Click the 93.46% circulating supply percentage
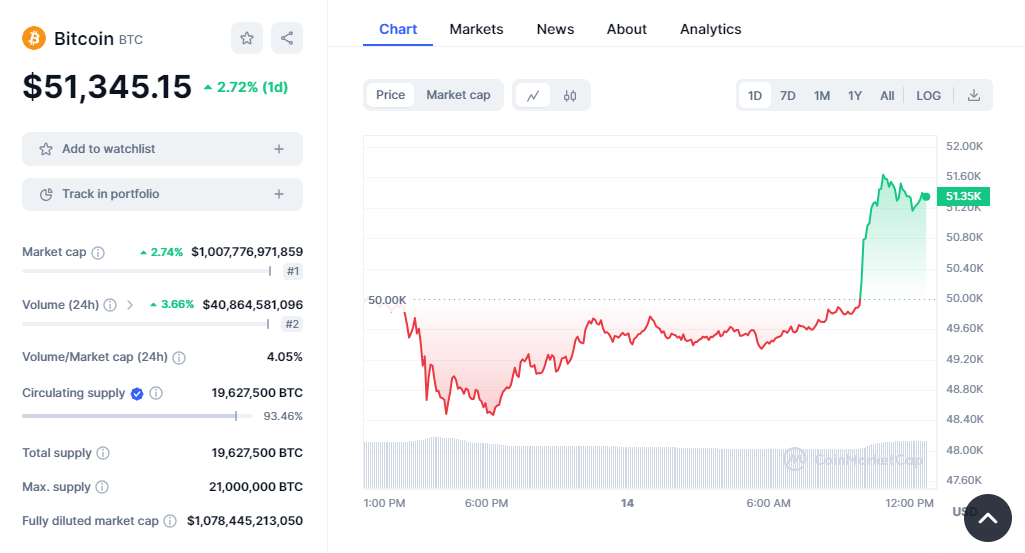 point(283,416)
